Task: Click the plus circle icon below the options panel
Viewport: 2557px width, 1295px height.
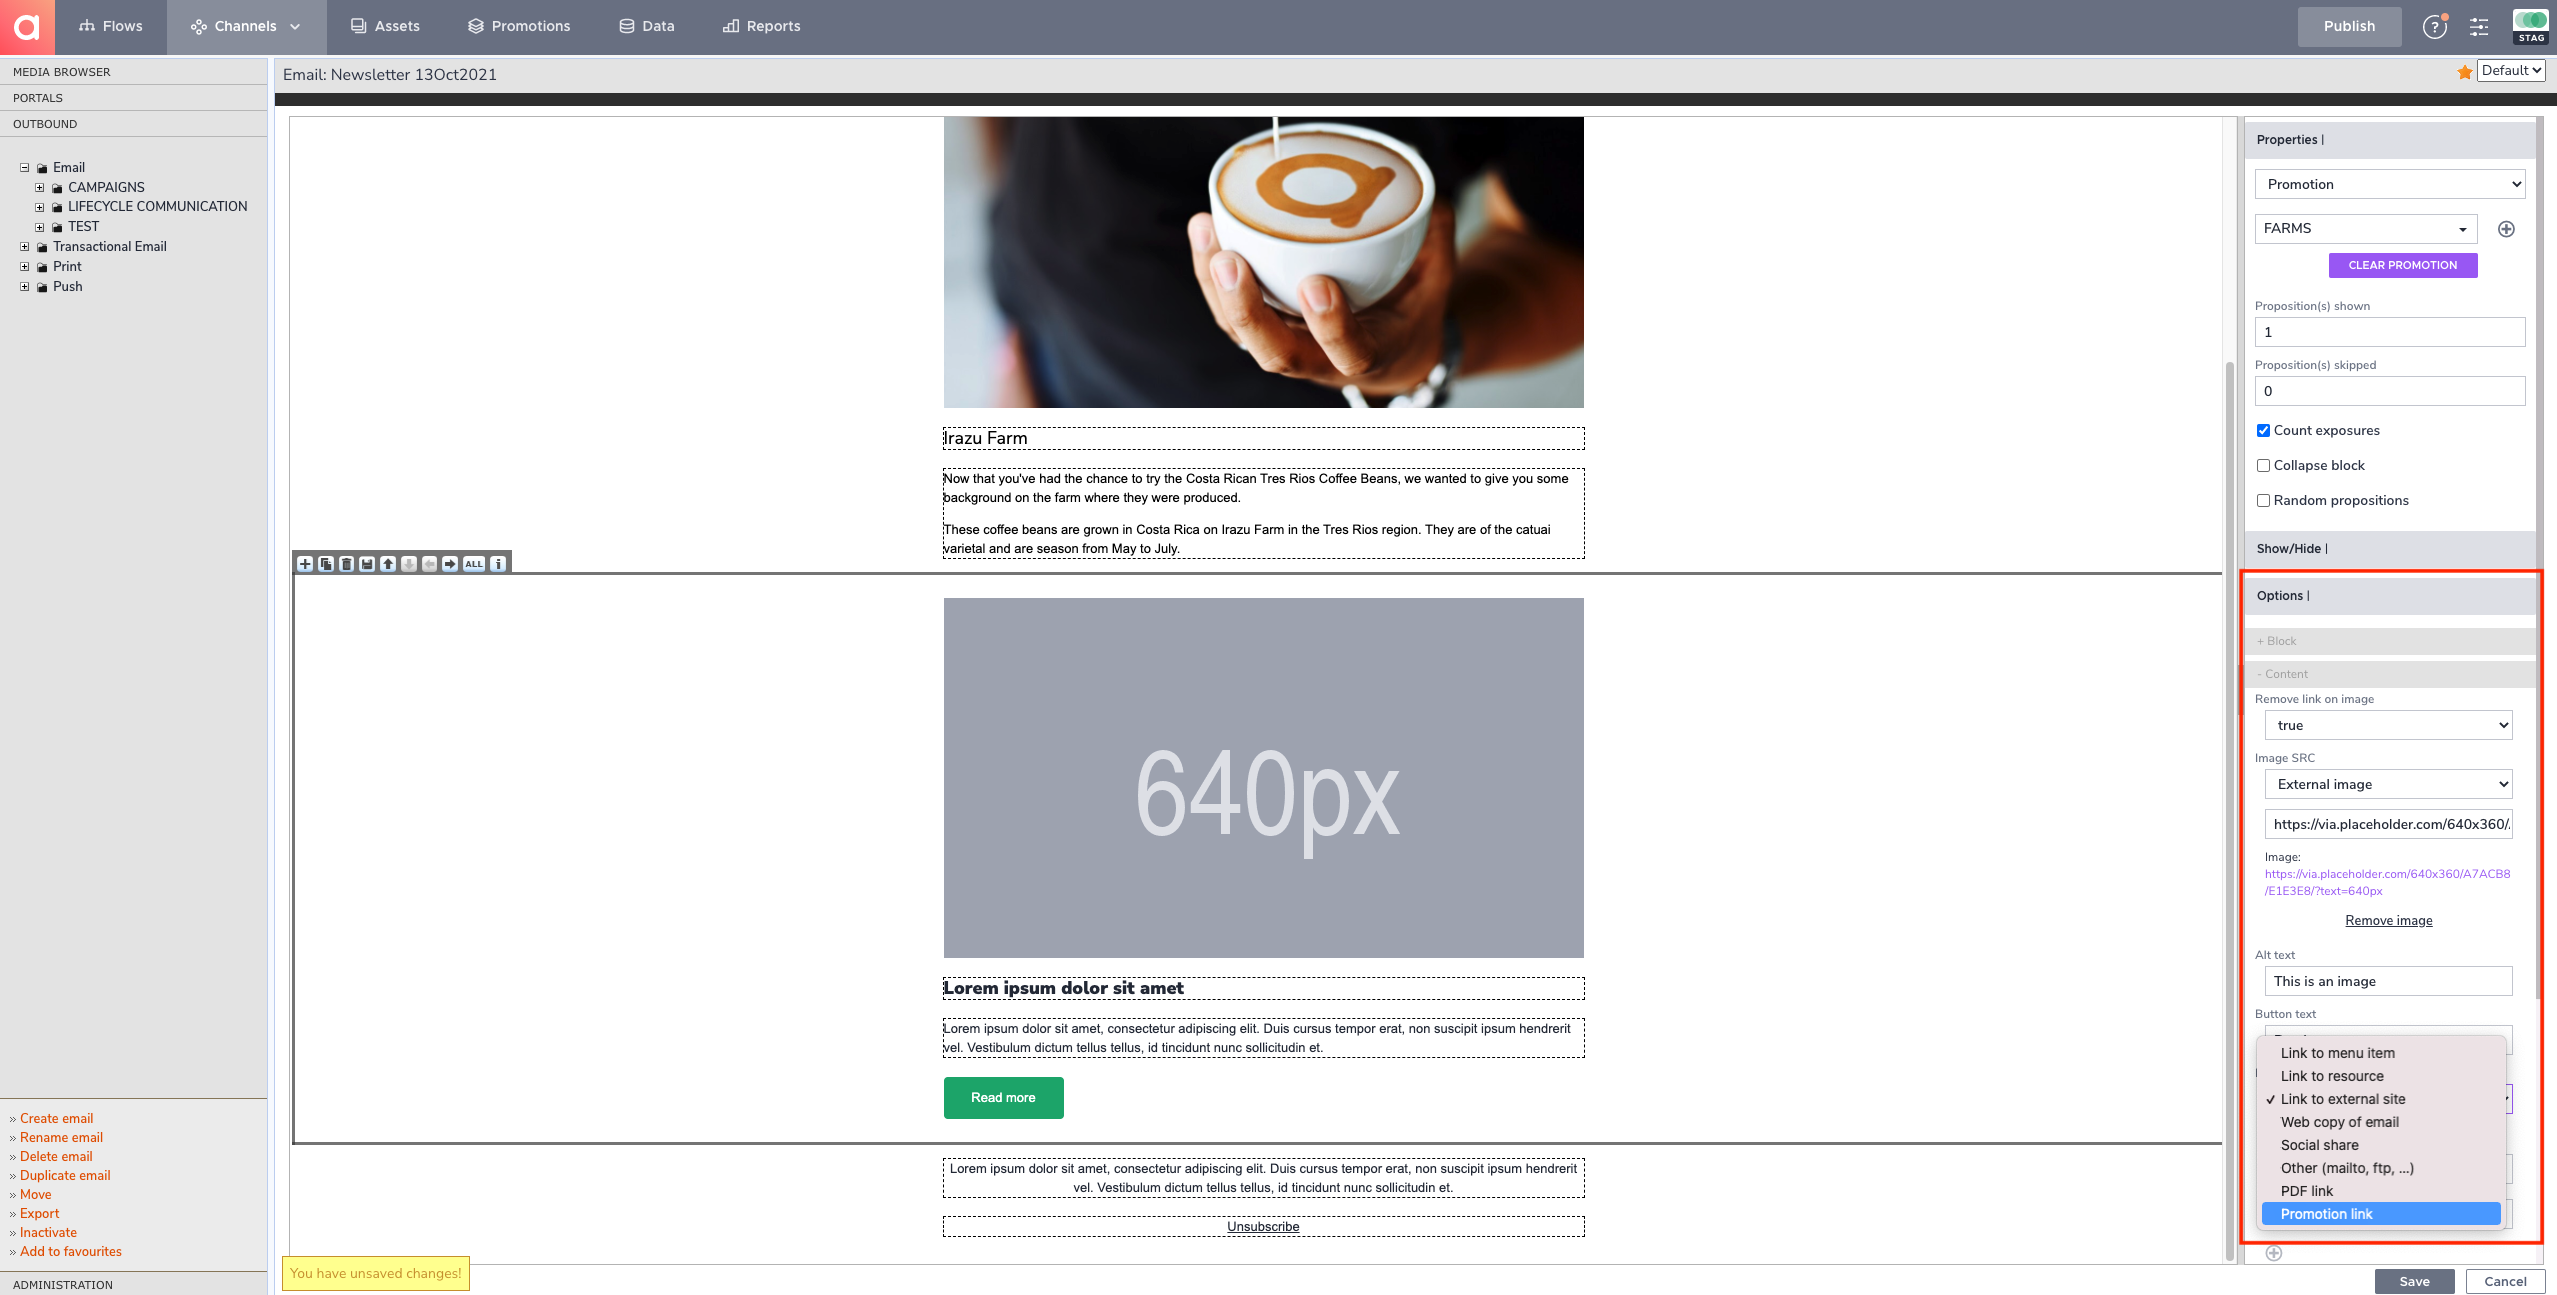Action: tap(2274, 1253)
